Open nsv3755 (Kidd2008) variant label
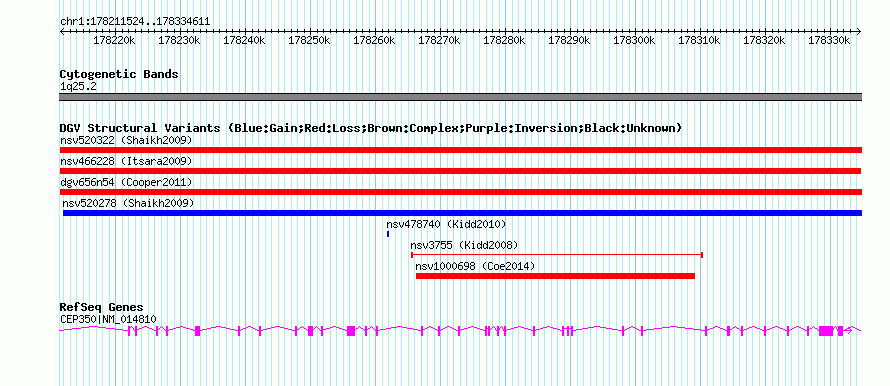Viewport: 890px width, 386px height. pyautogui.click(x=464, y=245)
